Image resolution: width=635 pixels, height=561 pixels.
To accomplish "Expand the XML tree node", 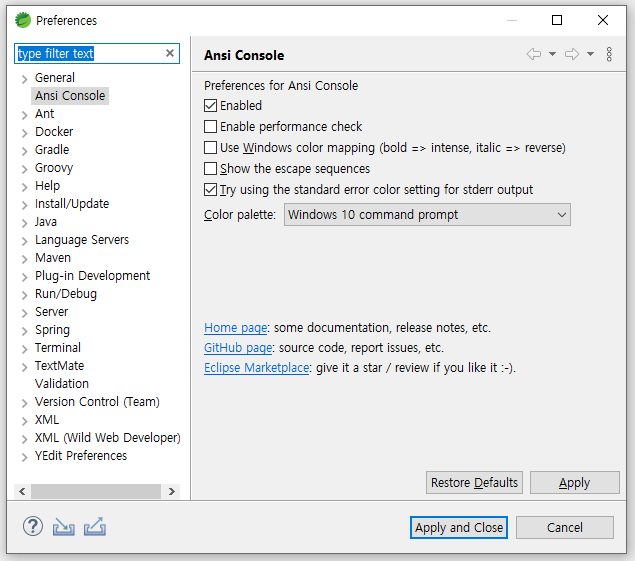I will (25, 421).
